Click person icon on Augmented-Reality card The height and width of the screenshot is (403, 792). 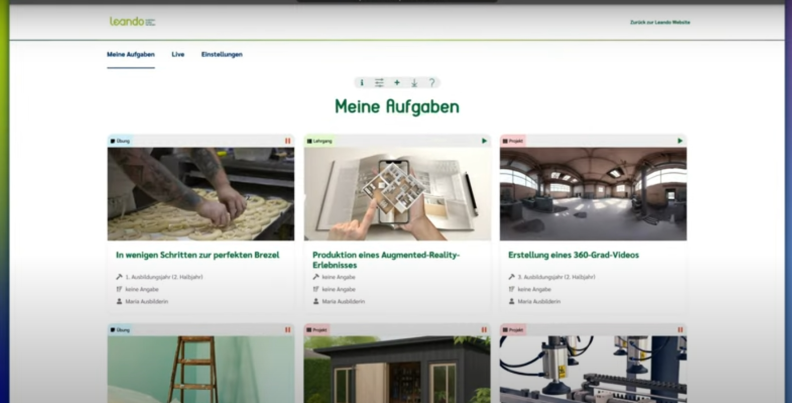(x=316, y=301)
